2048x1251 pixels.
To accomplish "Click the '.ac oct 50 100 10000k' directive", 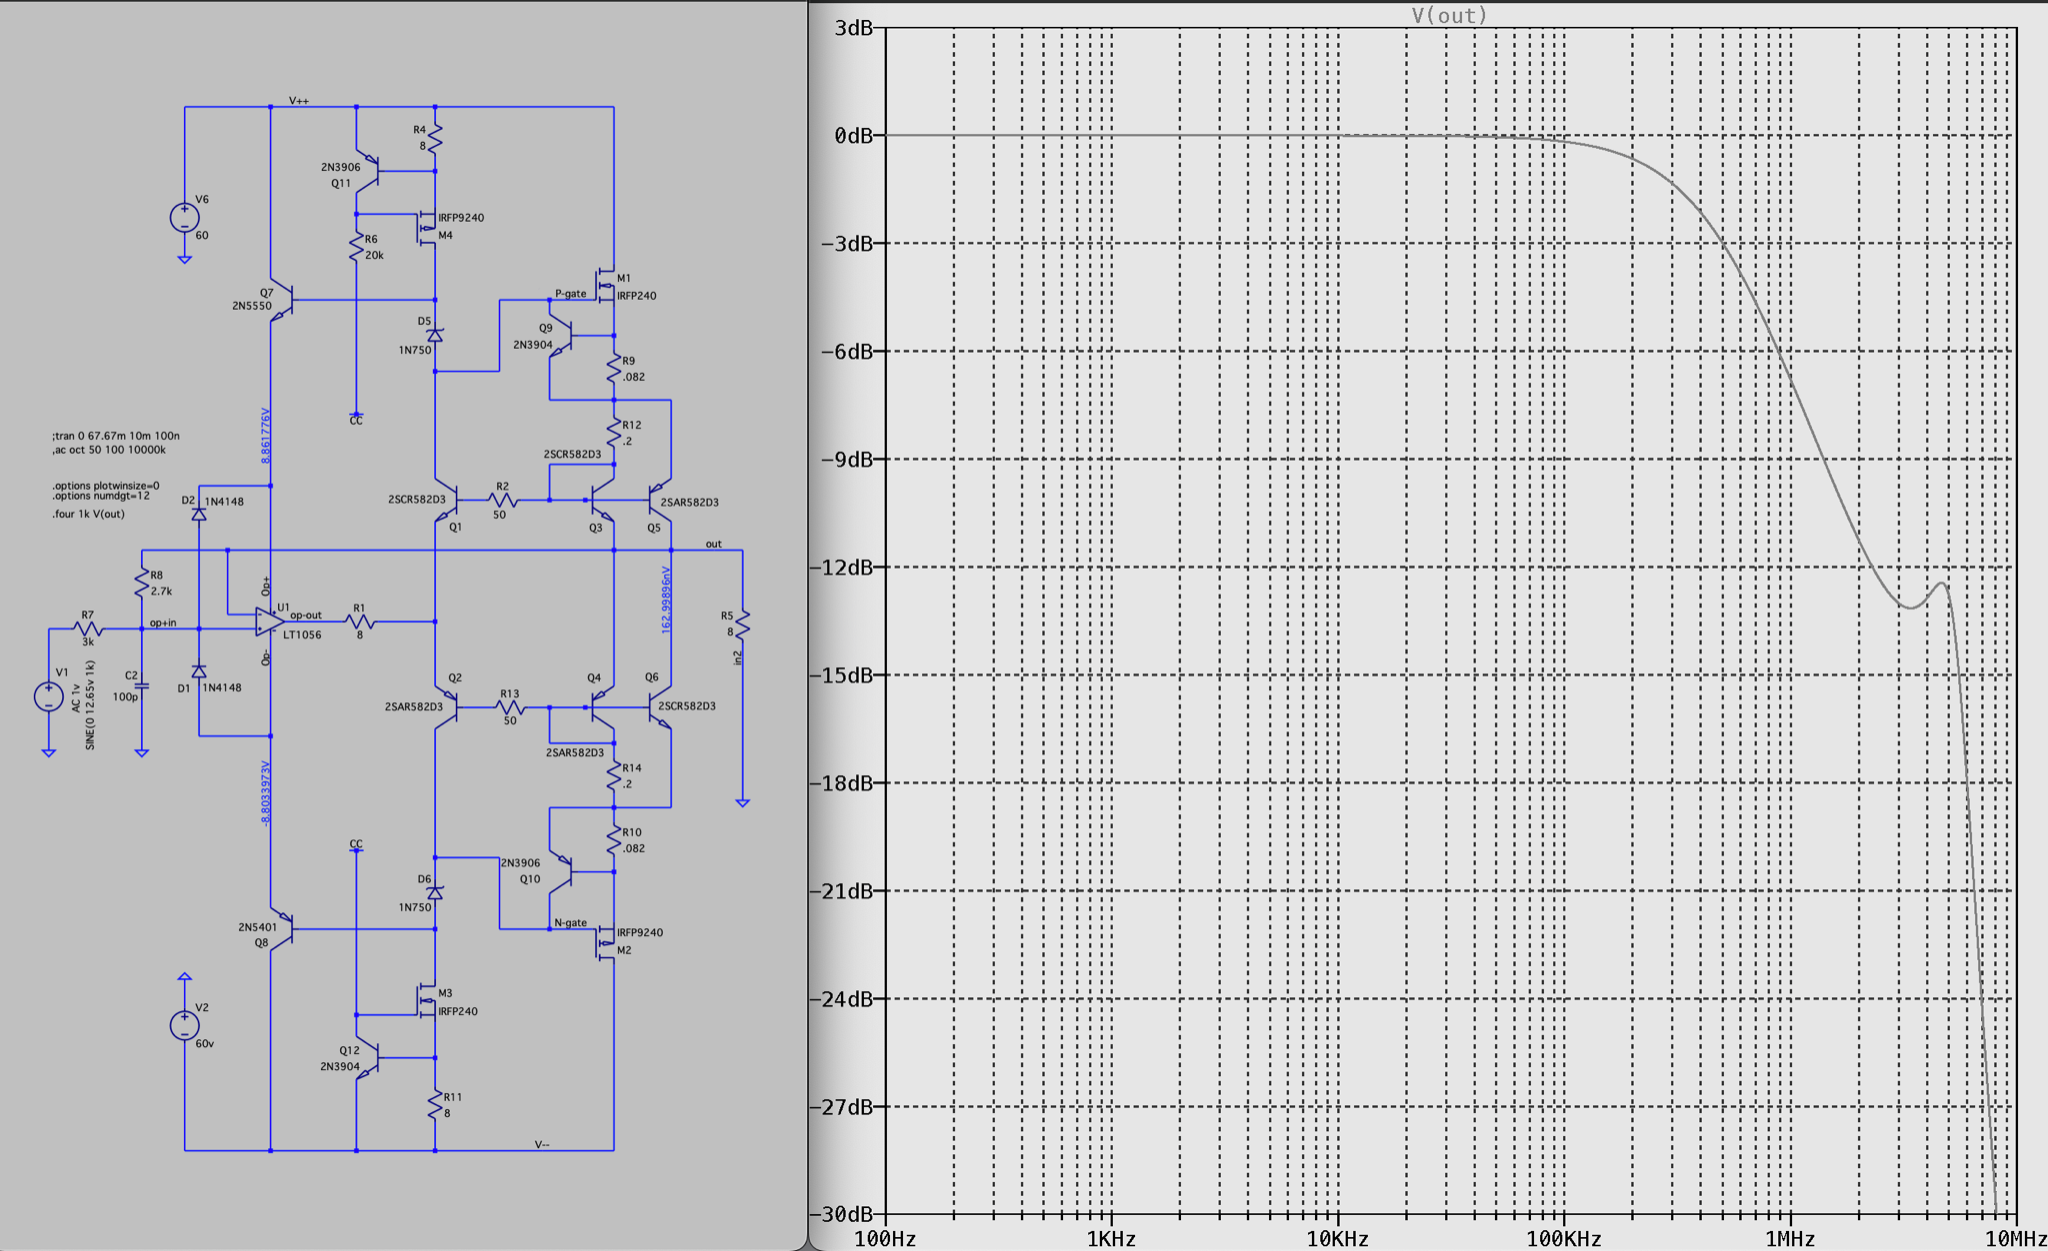I will [109, 450].
